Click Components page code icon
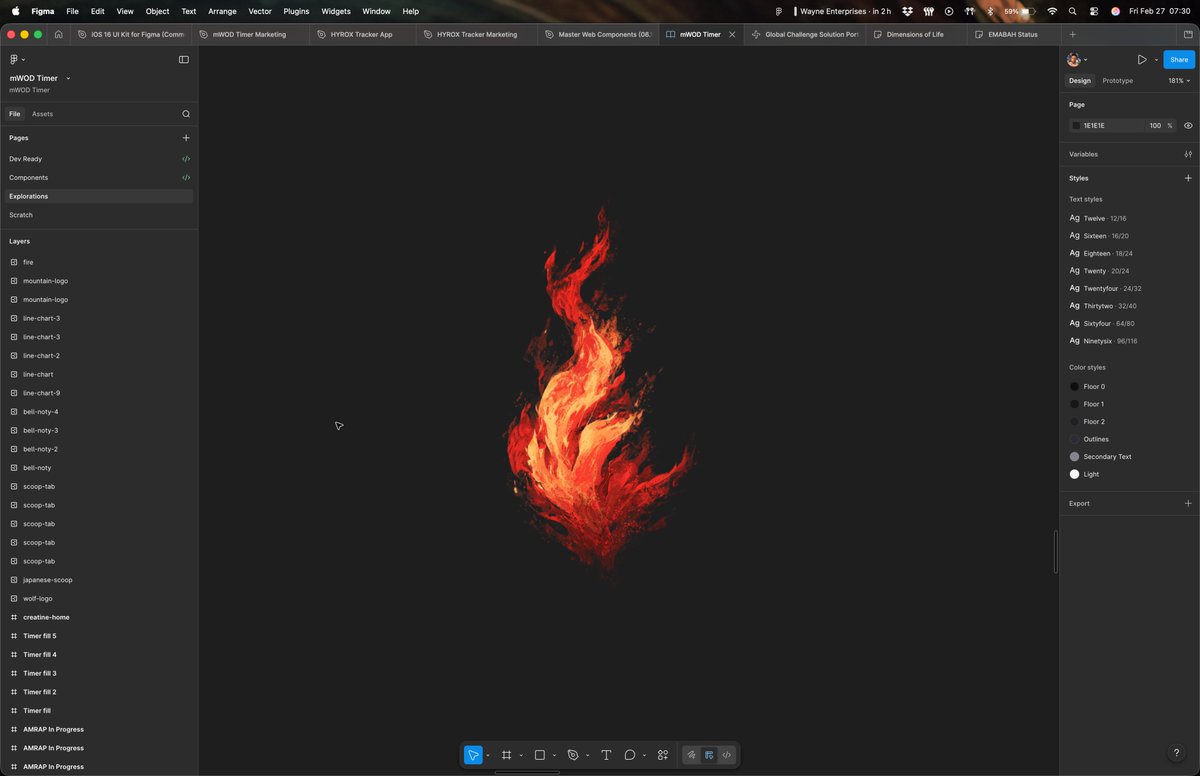This screenshot has height=776, width=1200. coord(186,178)
